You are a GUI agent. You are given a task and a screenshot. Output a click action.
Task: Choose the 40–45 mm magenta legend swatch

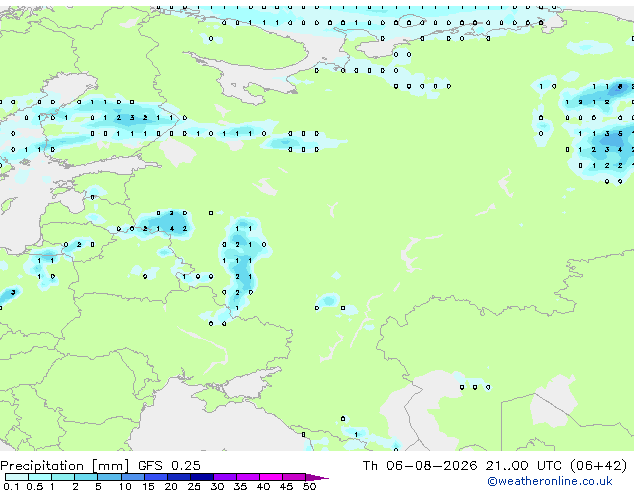pos(271,477)
